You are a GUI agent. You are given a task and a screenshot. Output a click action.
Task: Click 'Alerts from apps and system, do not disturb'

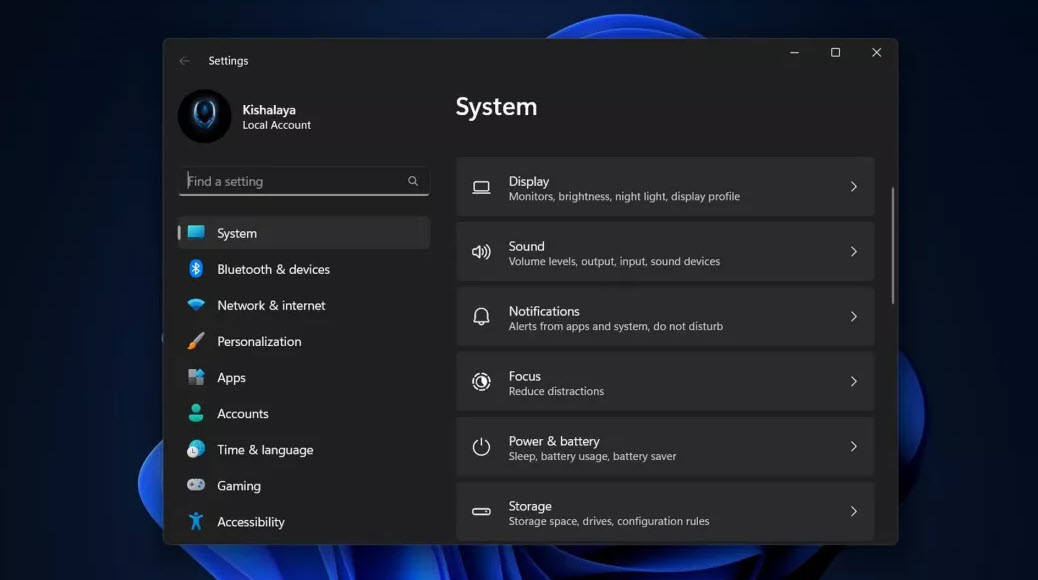[x=616, y=326]
